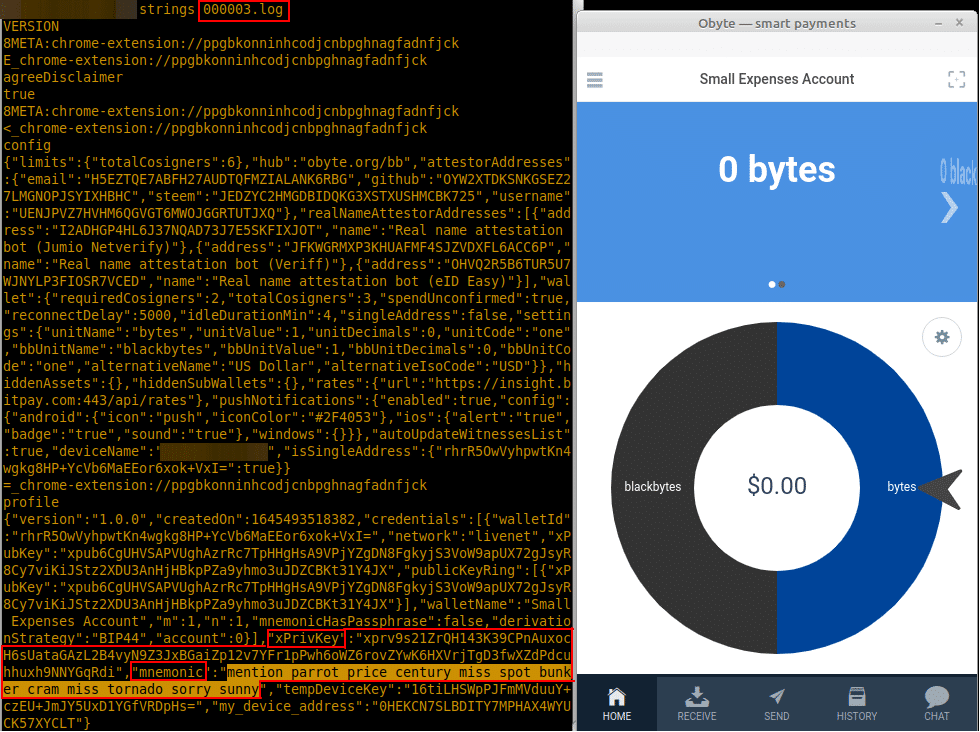The image size is (980, 732).
Task: Click the blackbytes chart segment
Action: point(653,487)
